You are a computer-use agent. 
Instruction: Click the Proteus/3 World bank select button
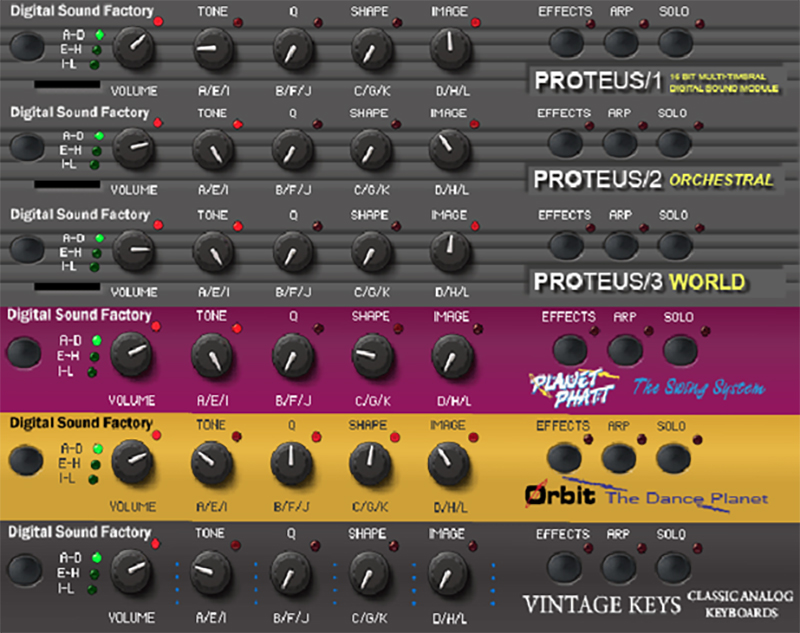click(27, 248)
